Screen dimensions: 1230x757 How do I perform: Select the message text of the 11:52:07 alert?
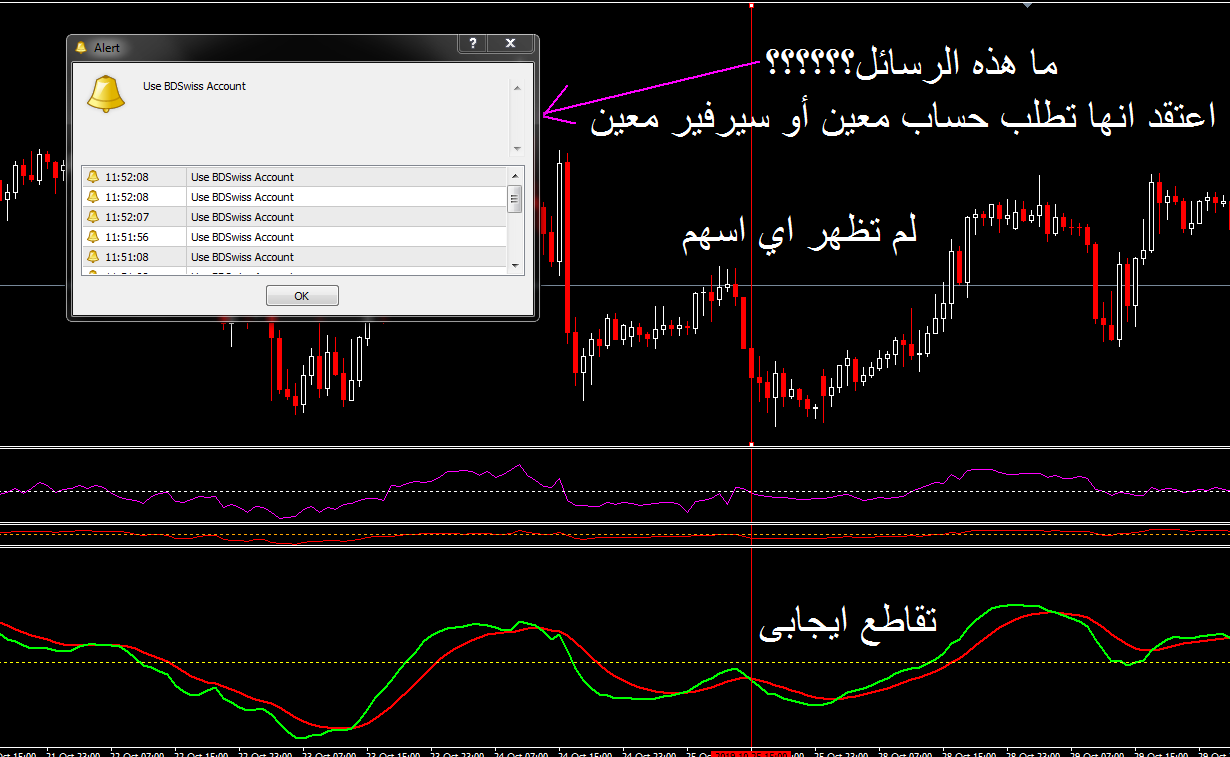(242, 217)
